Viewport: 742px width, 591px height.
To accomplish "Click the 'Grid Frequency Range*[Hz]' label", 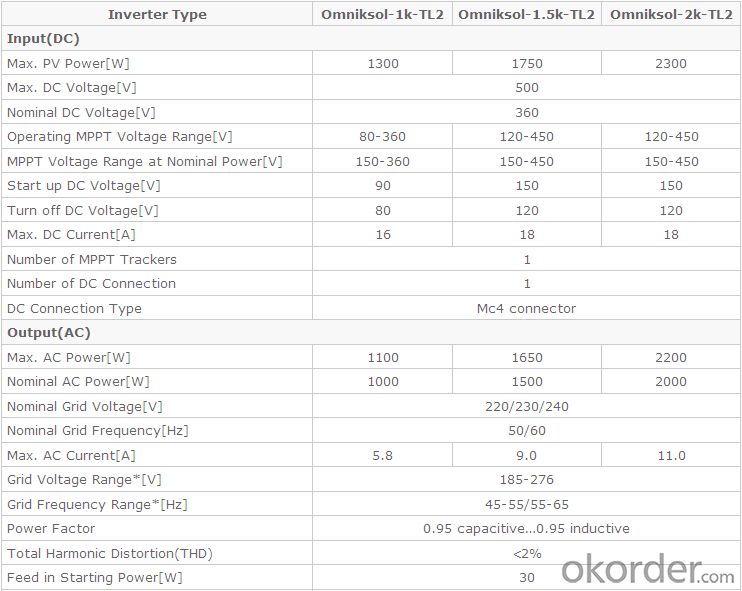I will [x=97, y=504].
